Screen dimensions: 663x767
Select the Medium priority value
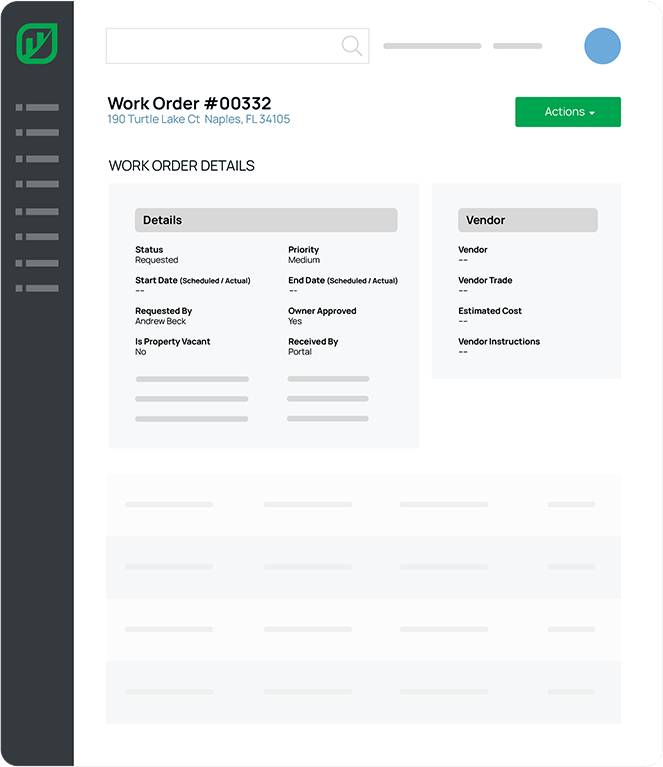coord(304,260)
